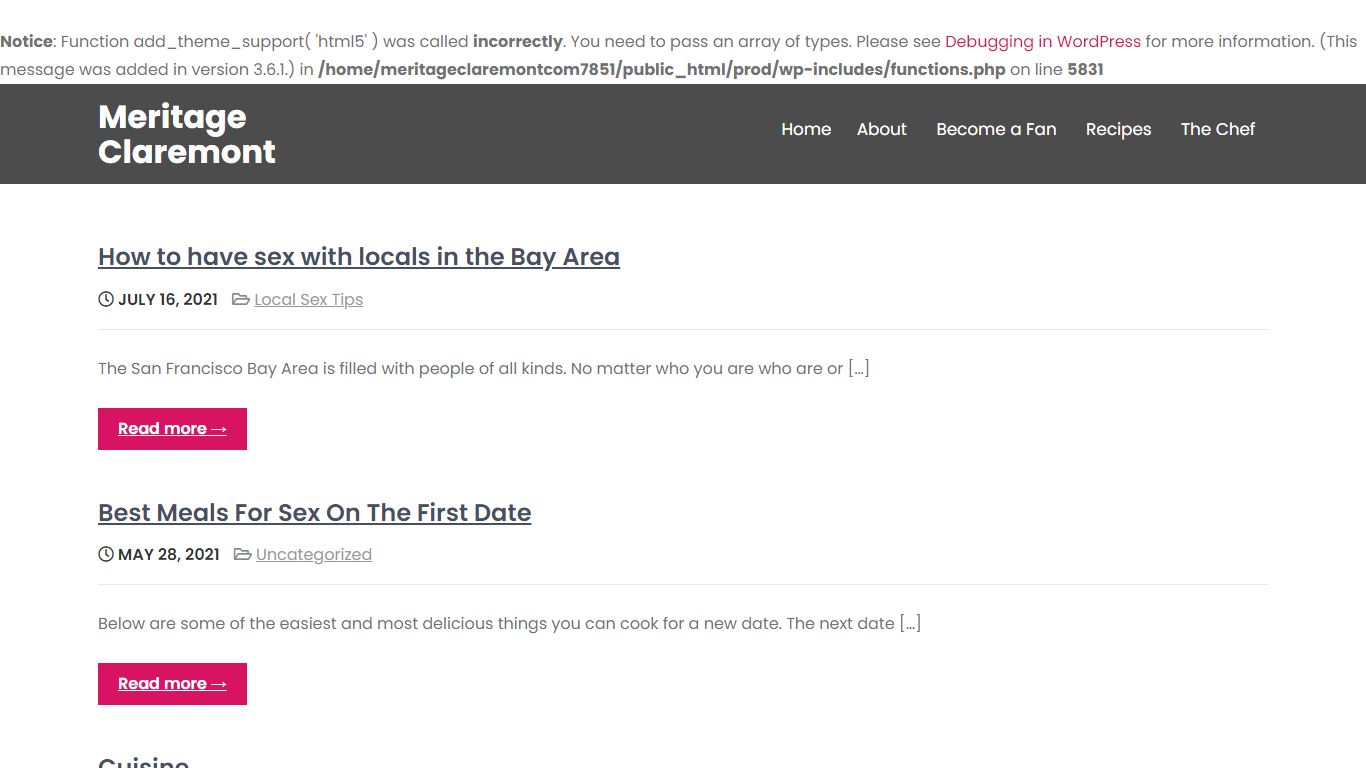Select Recipes from the top menu
1366x768 pixels.
pyautogui.click(x=1118, y=129)
